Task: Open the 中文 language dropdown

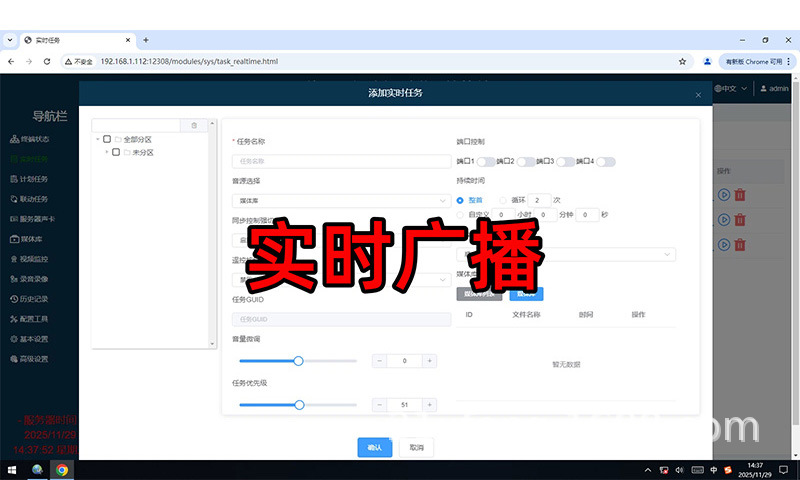Action: click(x=731, y=88)
